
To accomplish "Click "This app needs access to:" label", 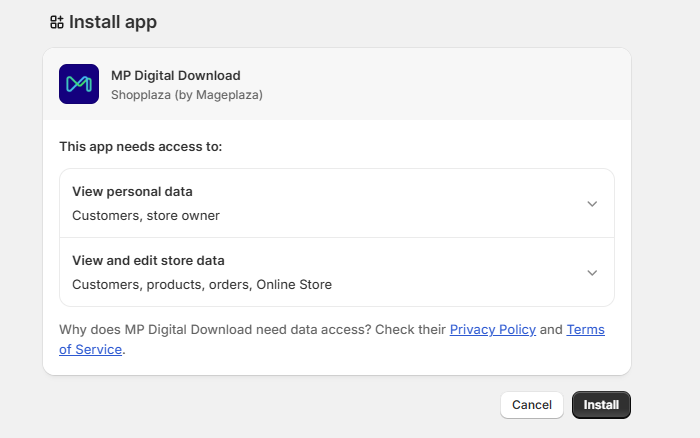I will pos(140,146).
